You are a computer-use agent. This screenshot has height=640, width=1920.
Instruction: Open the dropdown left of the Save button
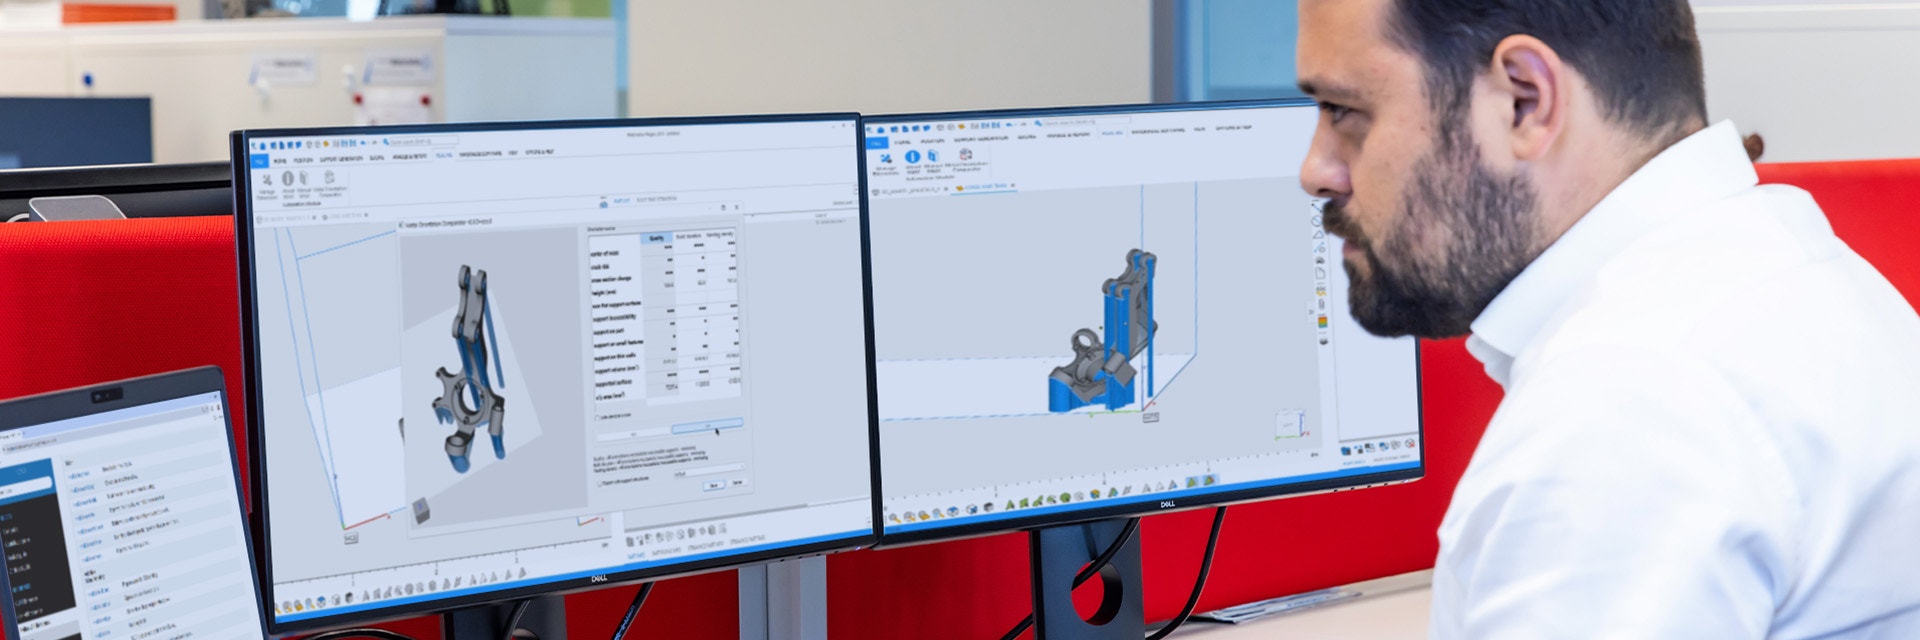tap(708, 473)
